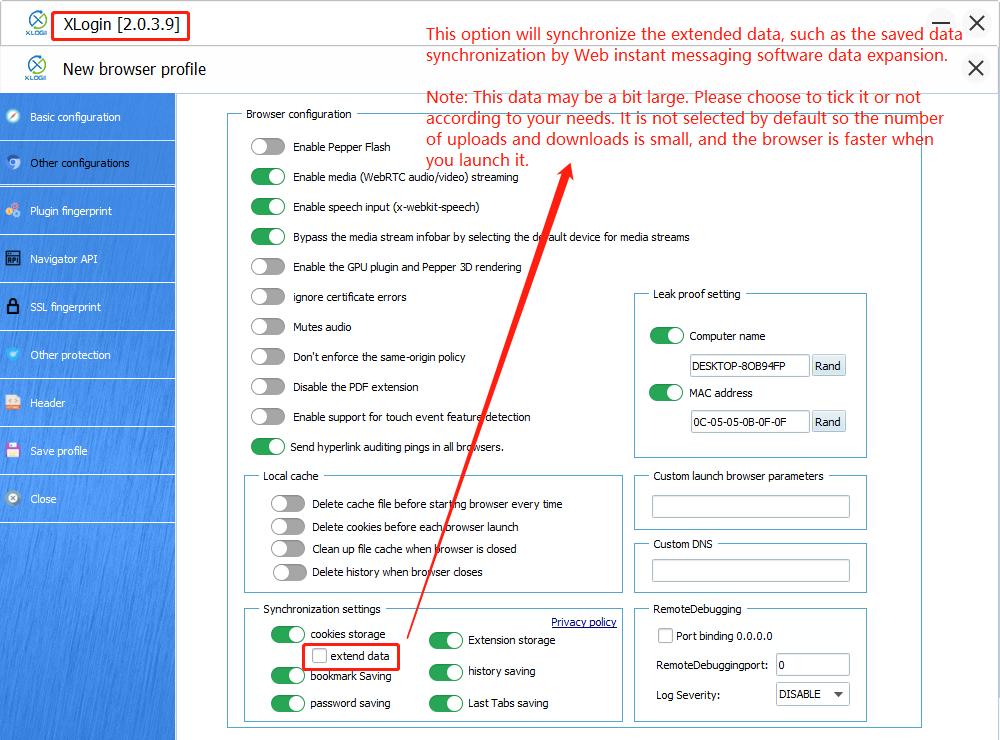Click the Other configurations sidebar icon
Image resolution: width=1000 pixels, height=740 pixels.
point(13,163)
